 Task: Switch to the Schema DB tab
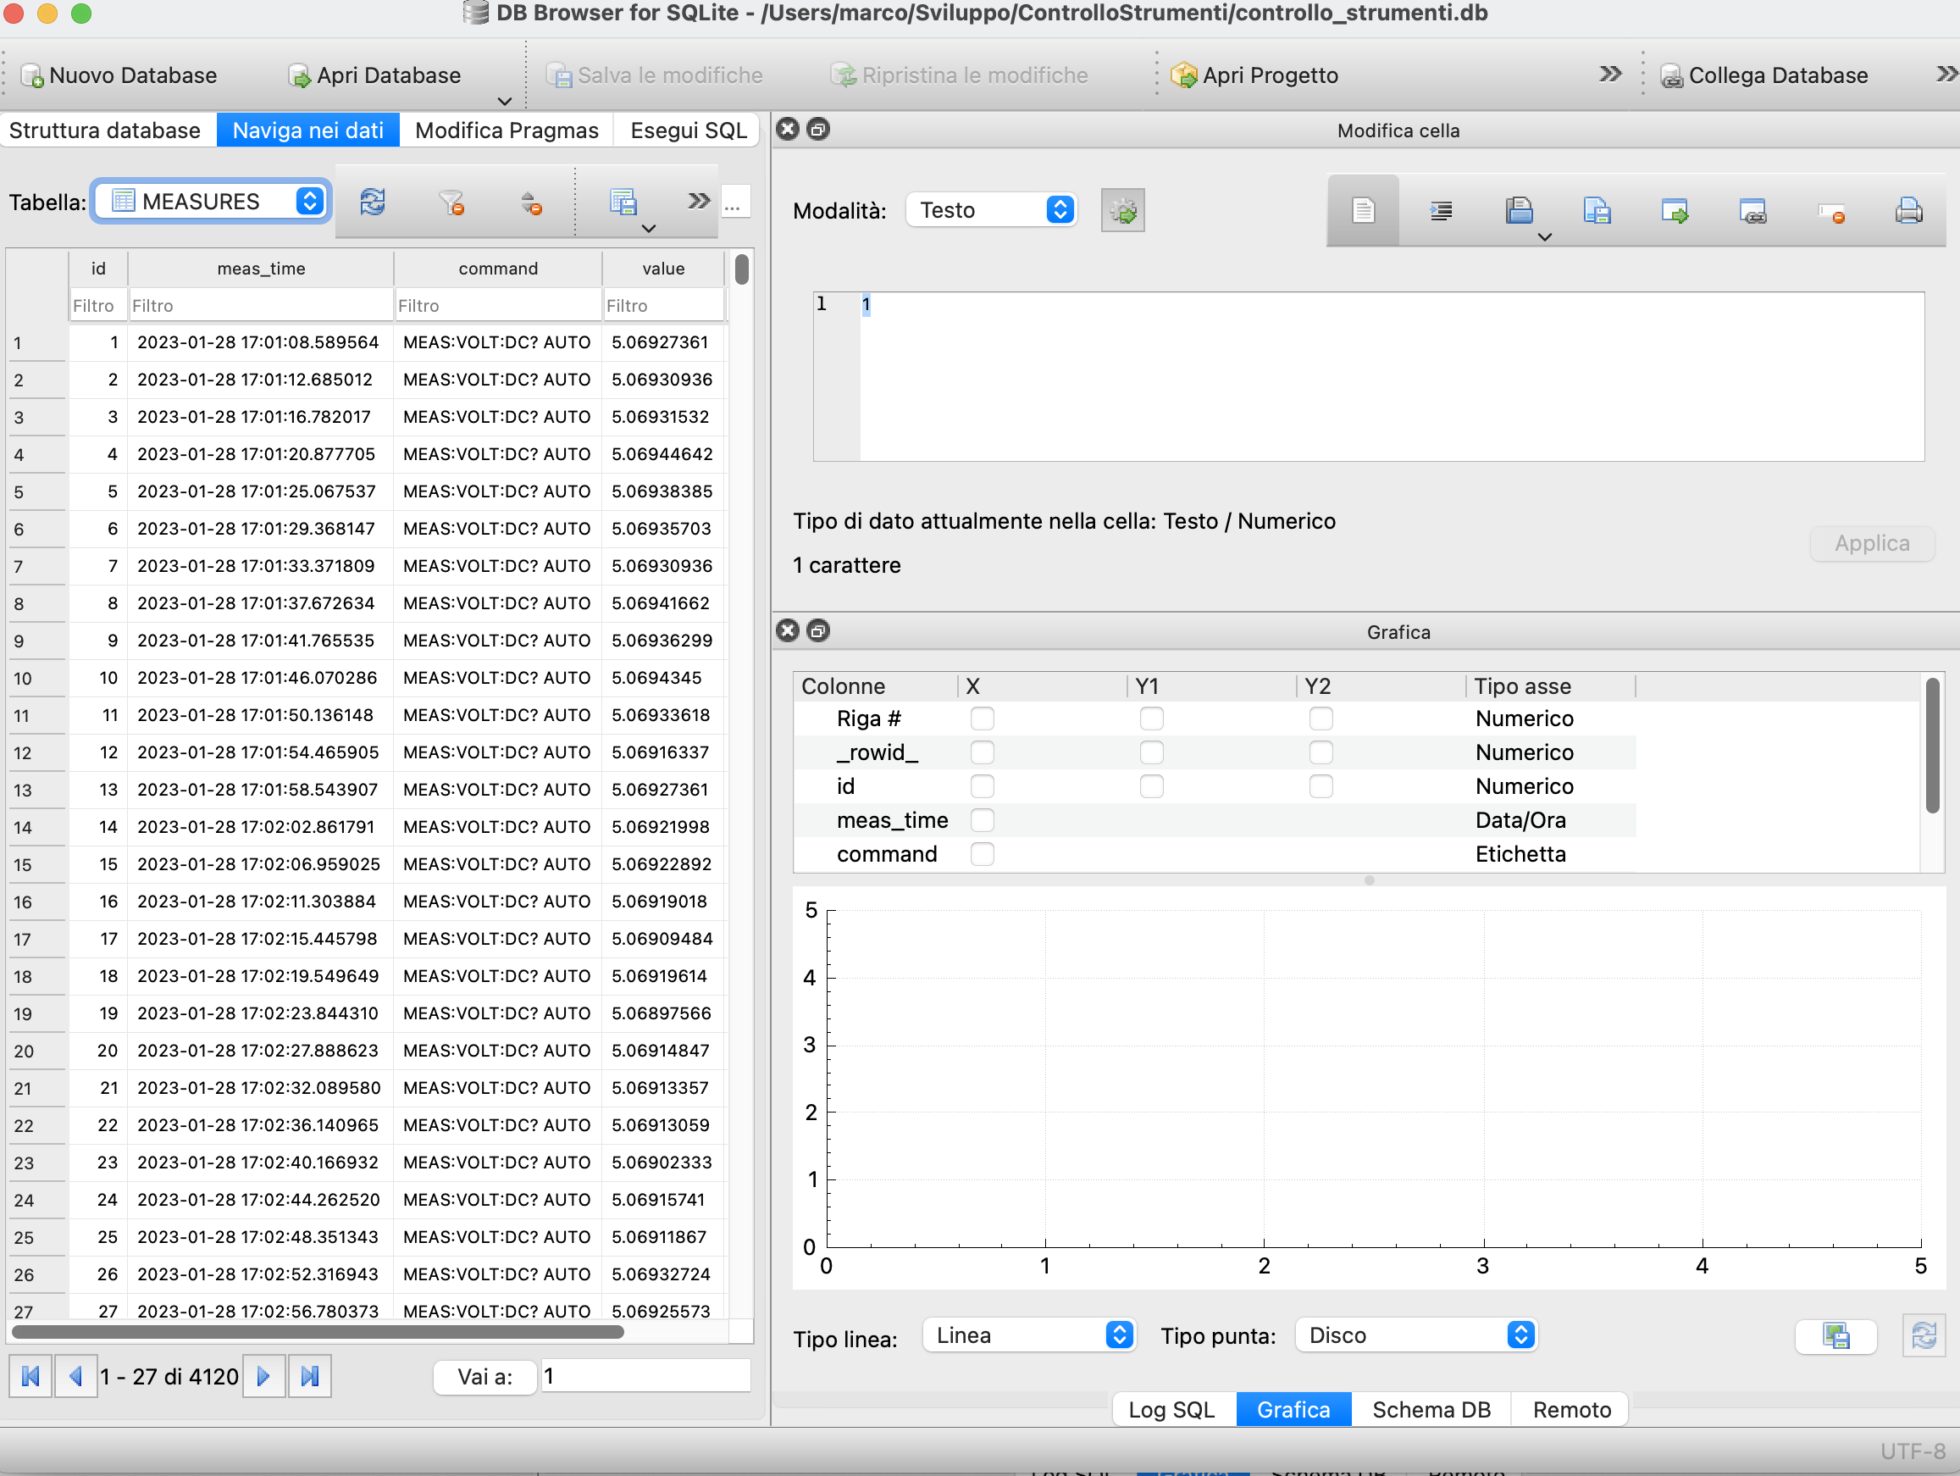[1431, 1409]
